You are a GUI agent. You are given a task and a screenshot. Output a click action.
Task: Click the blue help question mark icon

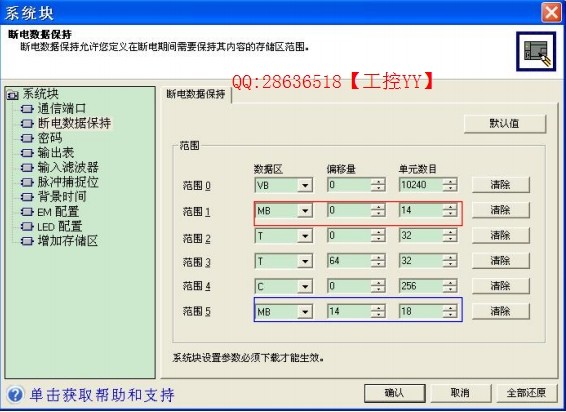[x=15, y=394]
